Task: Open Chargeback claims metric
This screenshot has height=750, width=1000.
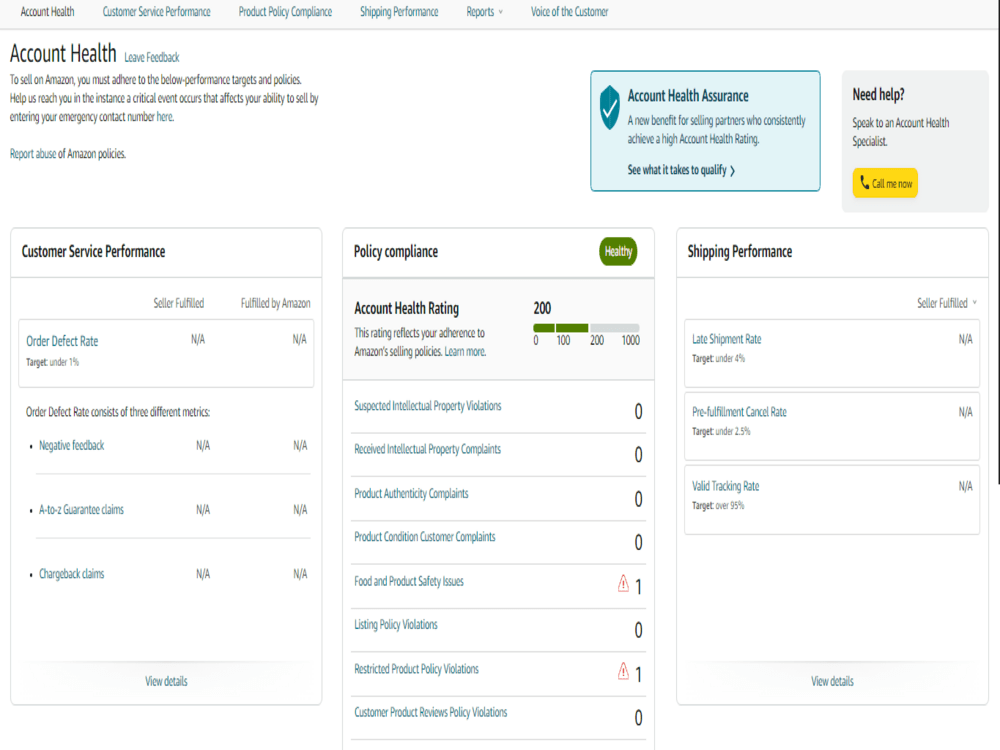Action: tap(71, 574)
